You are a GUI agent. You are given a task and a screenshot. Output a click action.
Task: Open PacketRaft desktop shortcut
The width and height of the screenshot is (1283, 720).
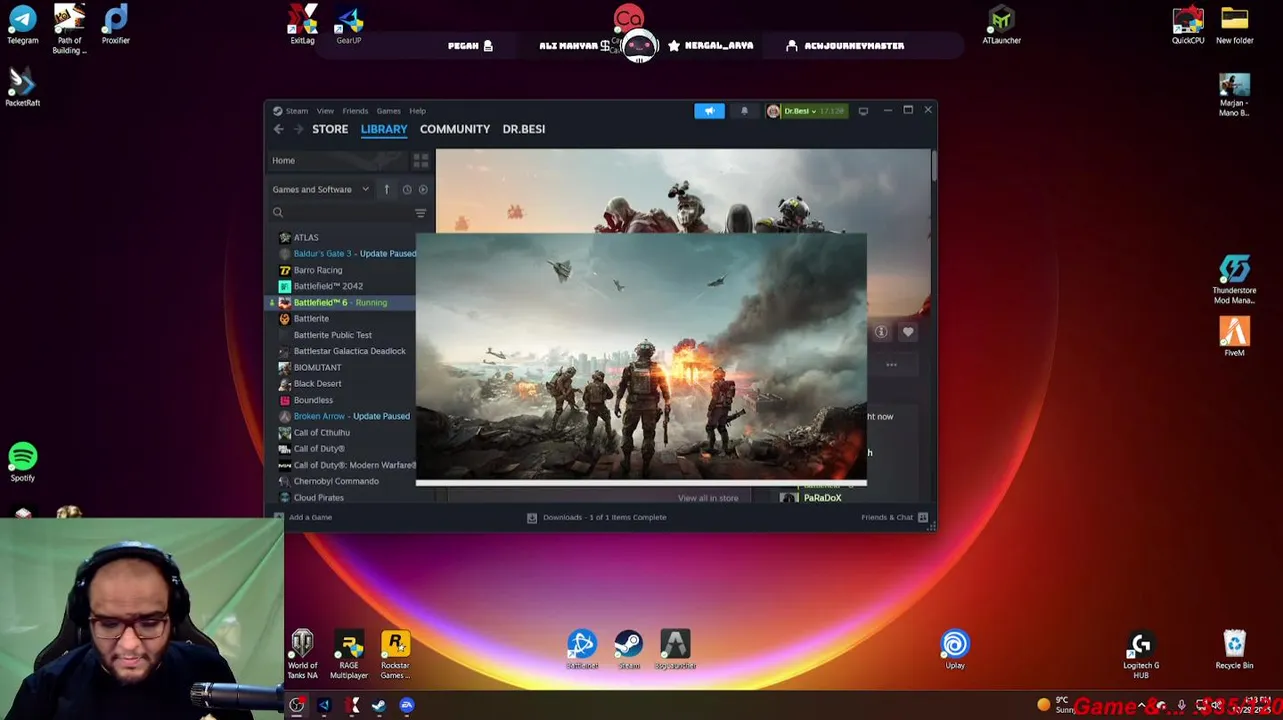22,87
